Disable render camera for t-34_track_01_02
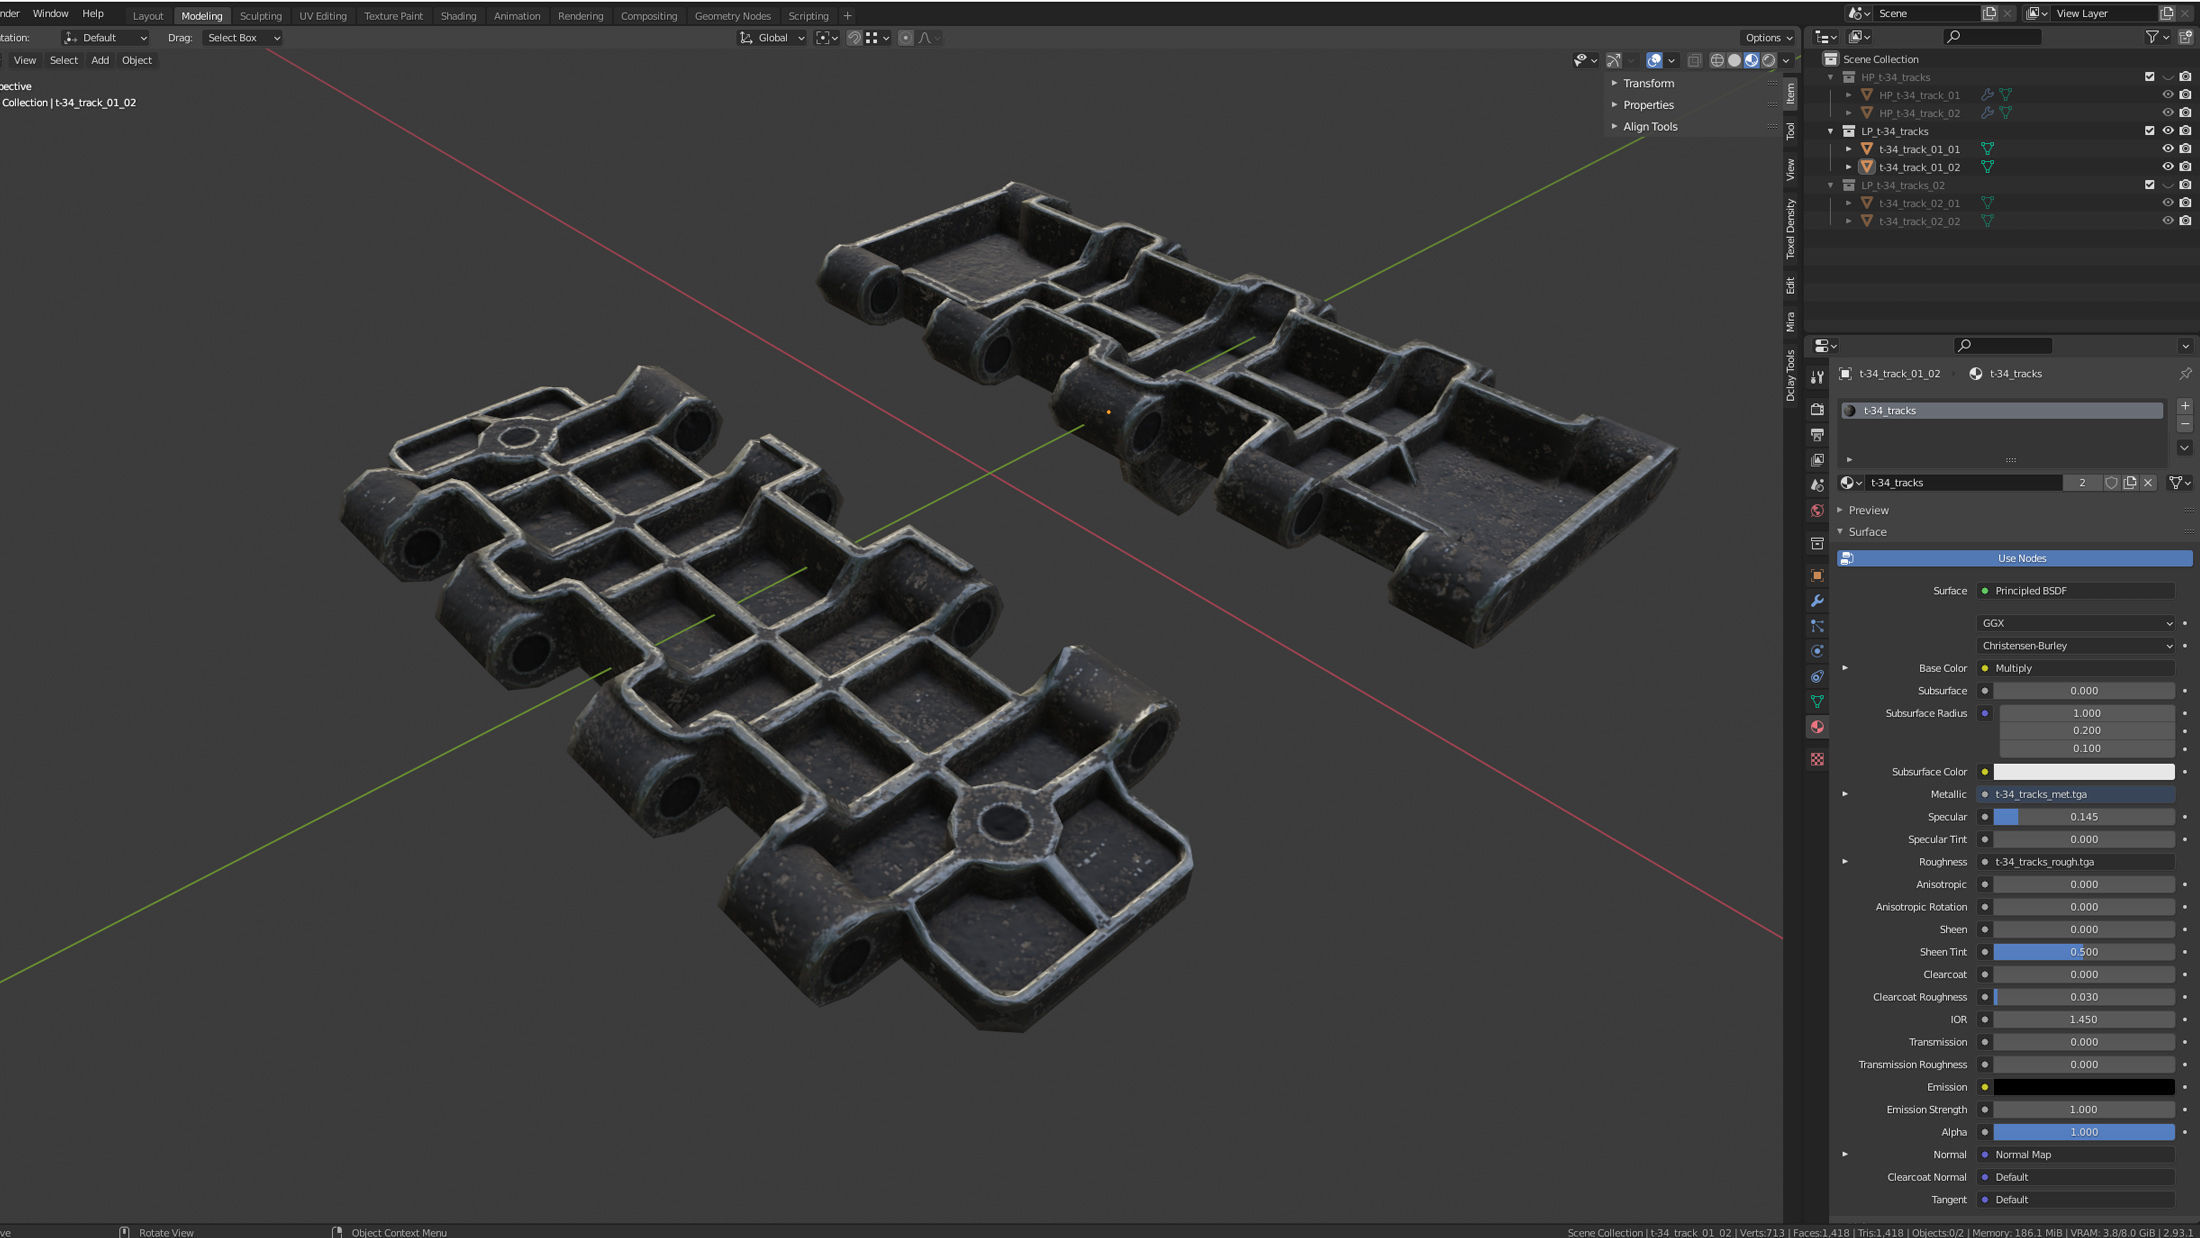 [x=2185, y=167]
